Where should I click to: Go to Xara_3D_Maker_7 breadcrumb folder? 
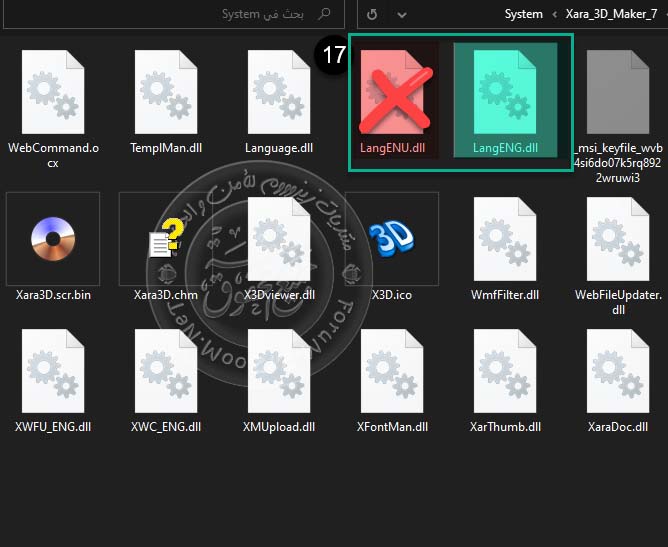coord(611,14)
